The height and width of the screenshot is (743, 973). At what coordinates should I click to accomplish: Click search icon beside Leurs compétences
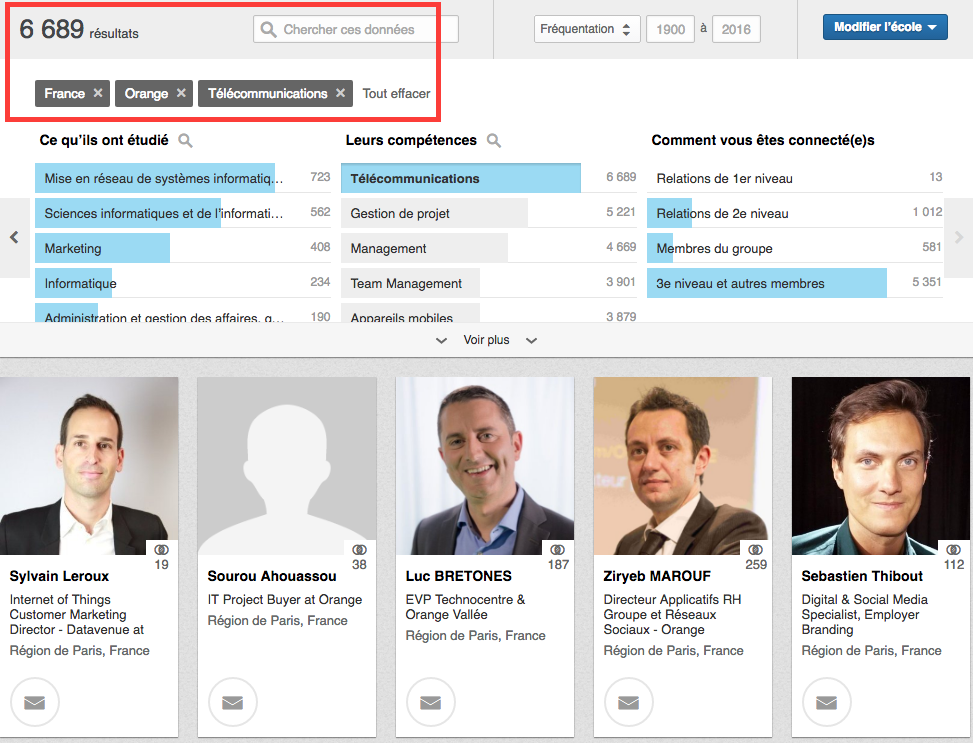tap(493, 141)
